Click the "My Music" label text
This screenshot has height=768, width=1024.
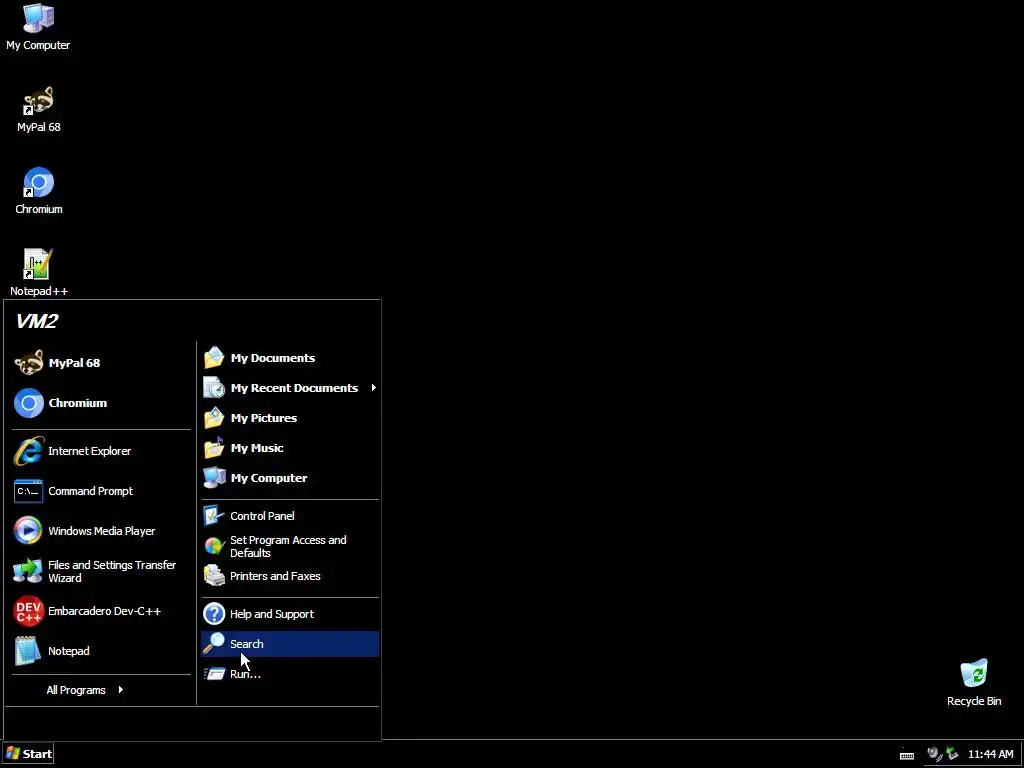(x=257, y=448)
